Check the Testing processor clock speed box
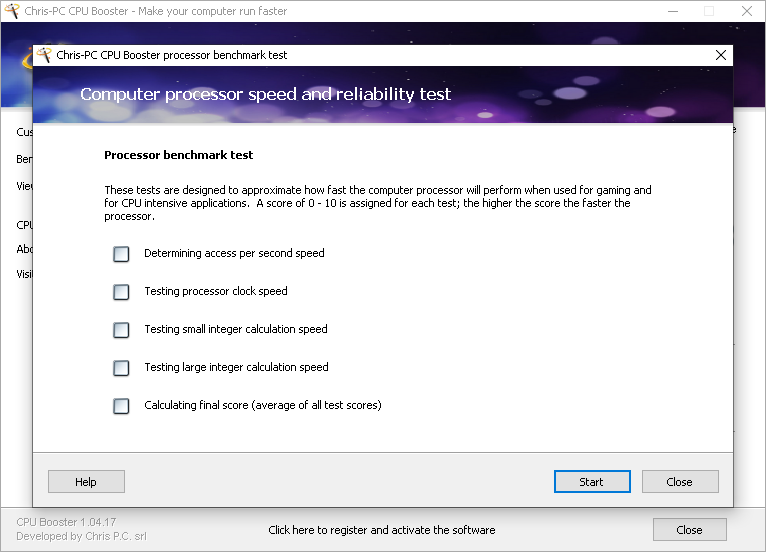766x552 pixels. point(121,292)
